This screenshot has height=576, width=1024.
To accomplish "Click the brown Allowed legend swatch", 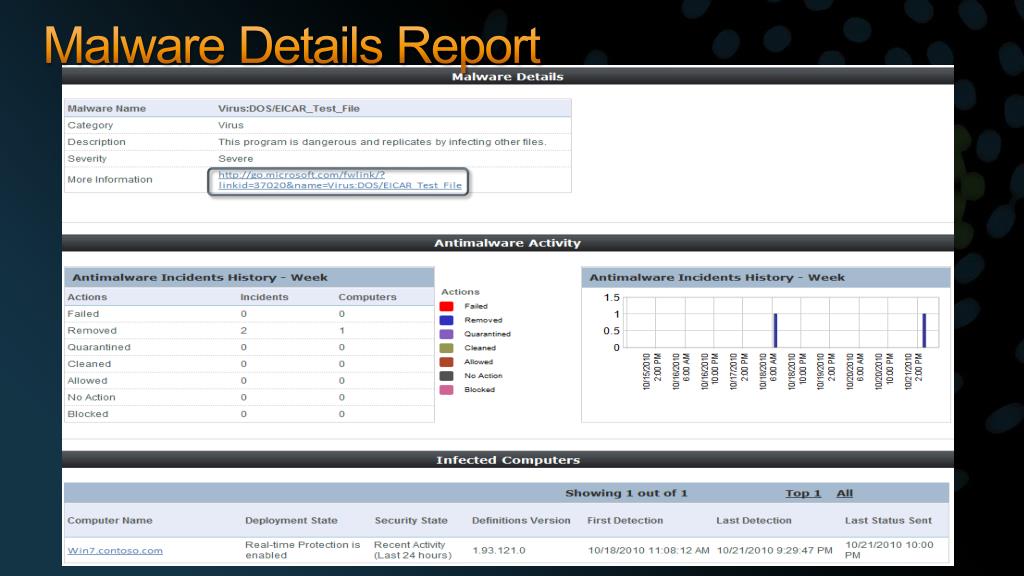I will pyautogui.click(x=447, y=362).
